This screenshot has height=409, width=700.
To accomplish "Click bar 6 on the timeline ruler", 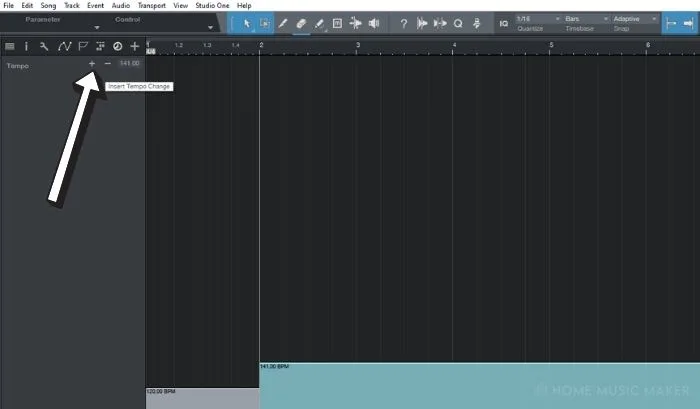I will point(648,45).
